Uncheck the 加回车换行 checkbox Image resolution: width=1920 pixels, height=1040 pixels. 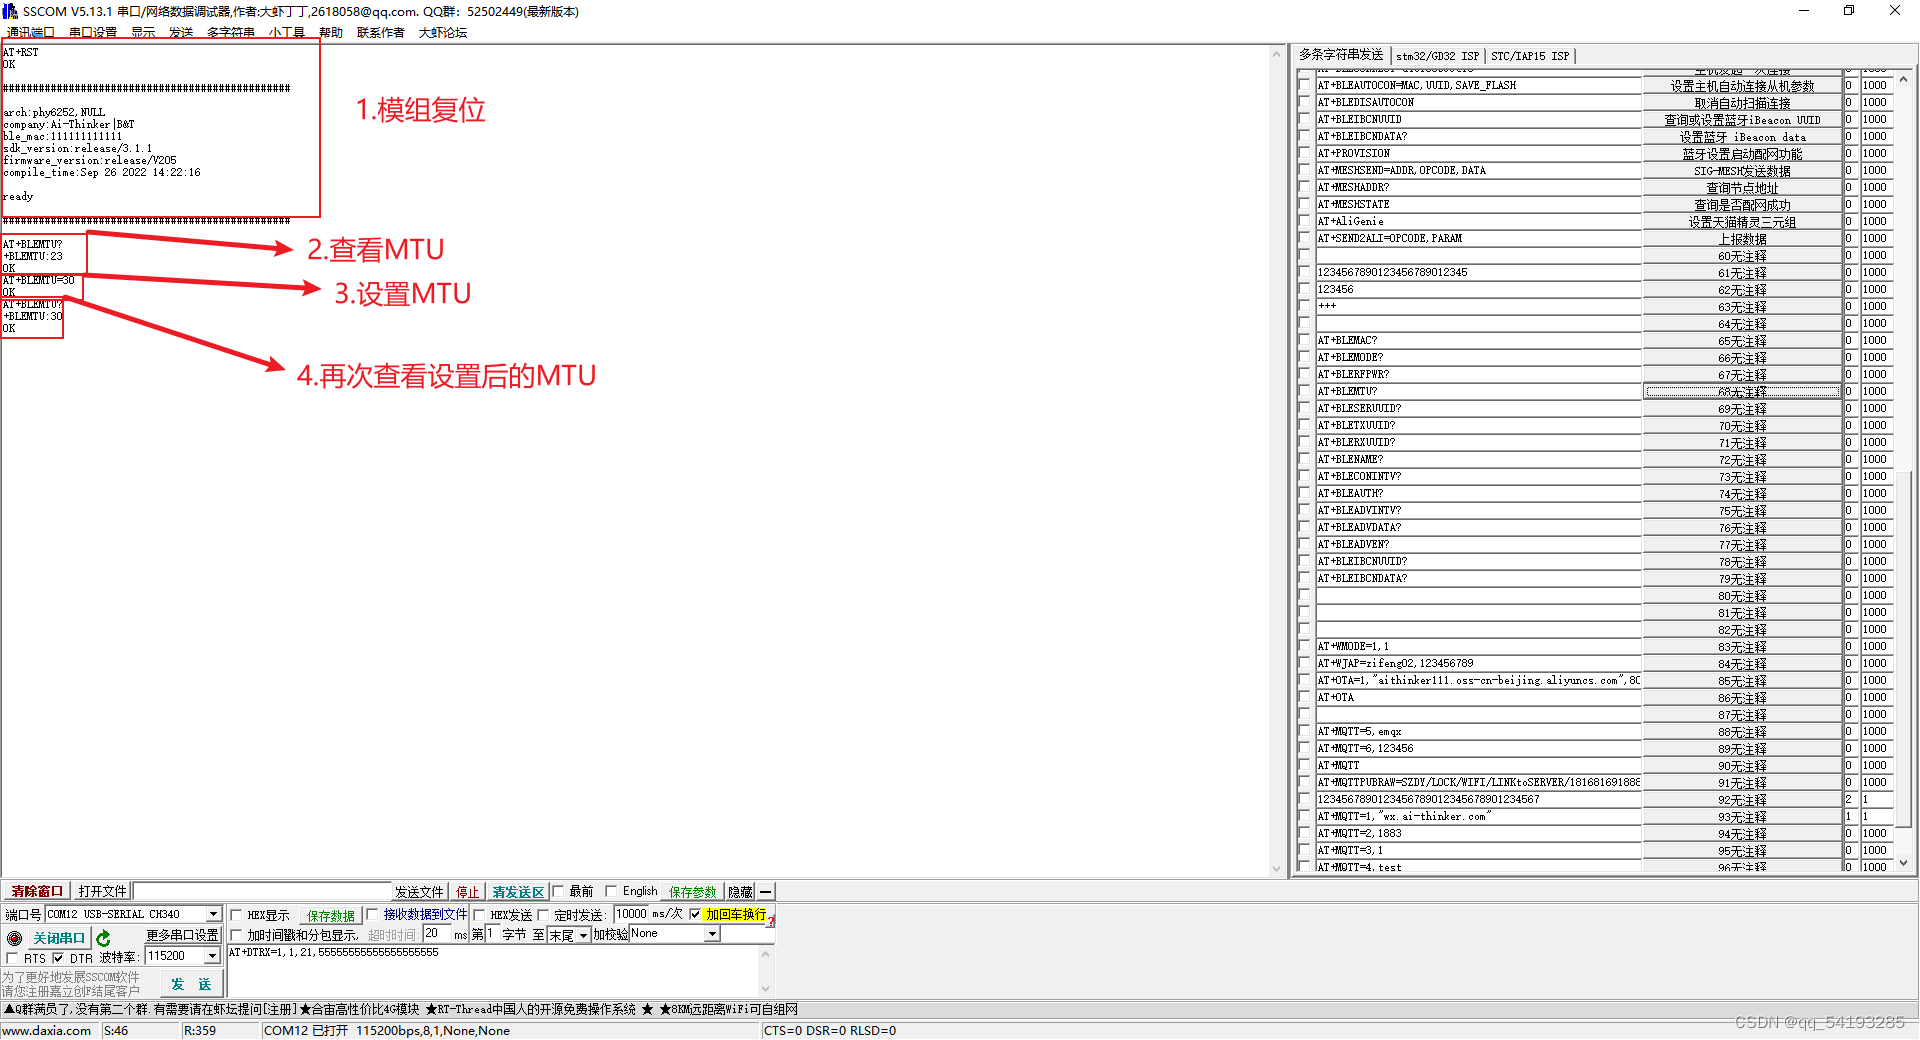point(695,914)
